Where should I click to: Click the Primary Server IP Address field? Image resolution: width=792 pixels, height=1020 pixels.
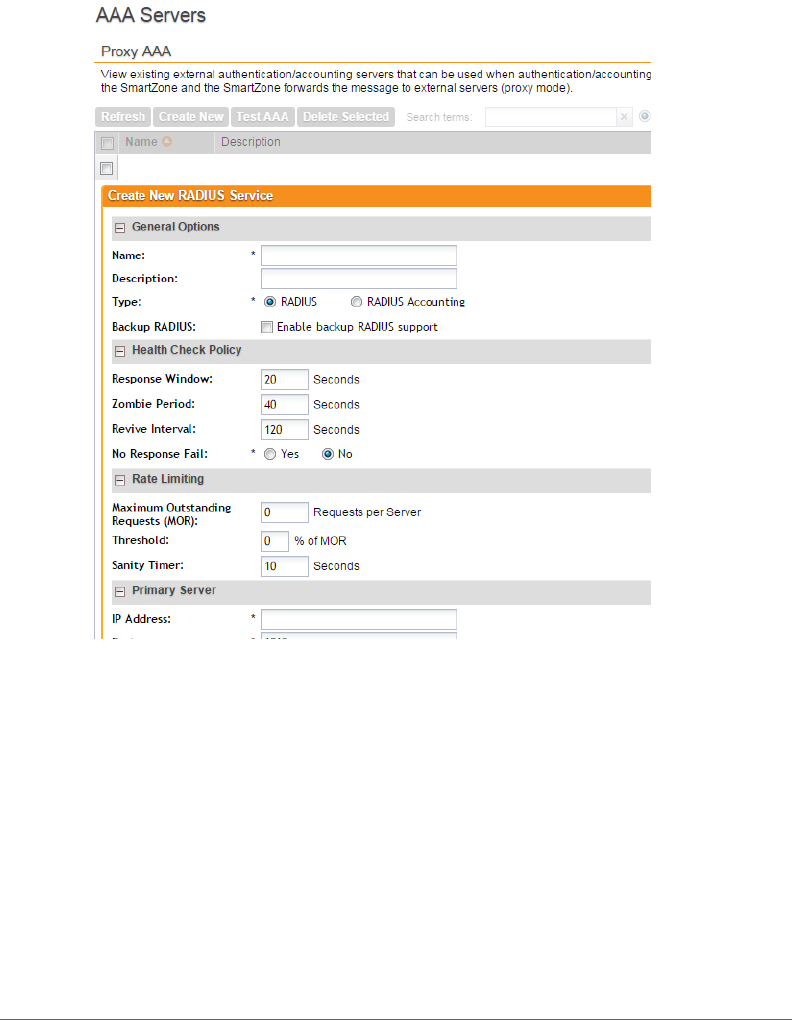(x=359, y=619)
